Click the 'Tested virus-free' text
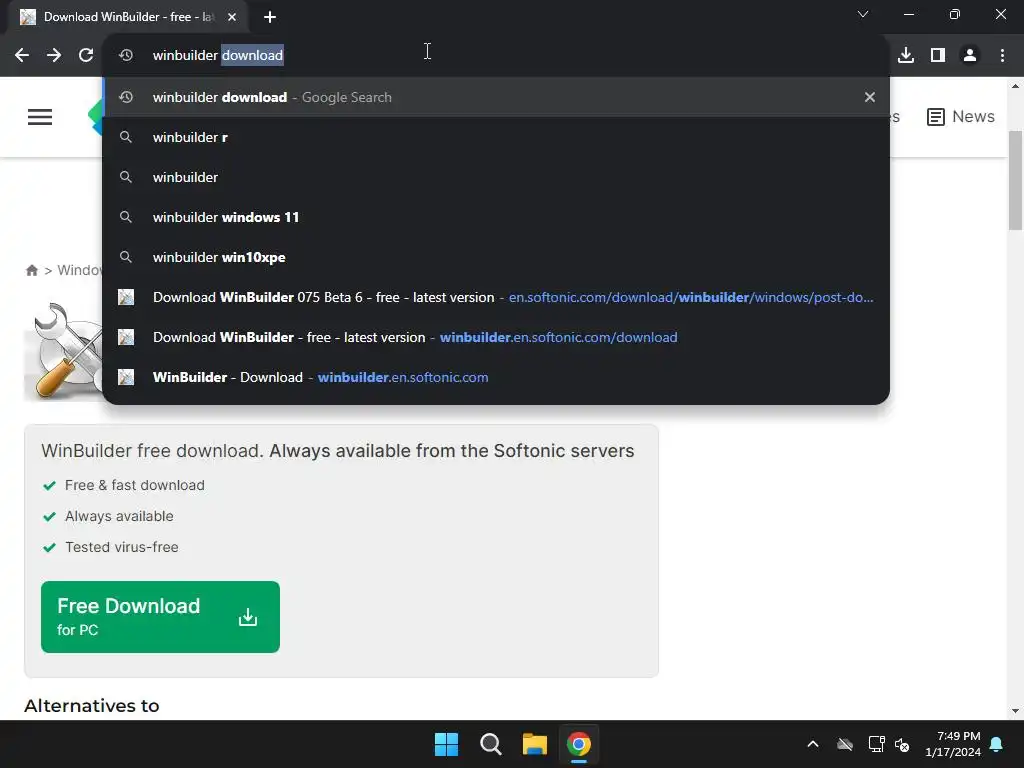The image size is (1024, 768). pyautogui.click(x=121, y=547)
